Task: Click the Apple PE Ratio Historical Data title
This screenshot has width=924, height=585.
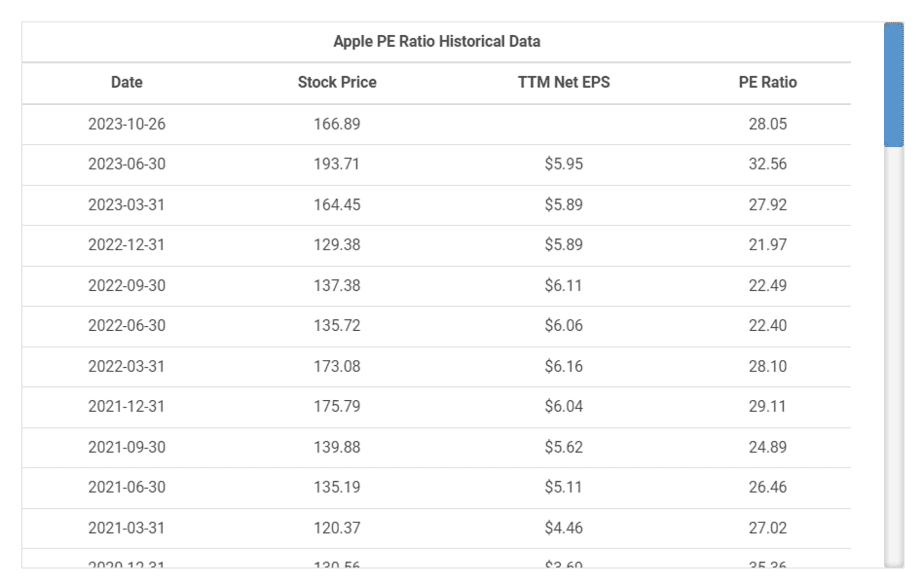Action: point(436,42)
